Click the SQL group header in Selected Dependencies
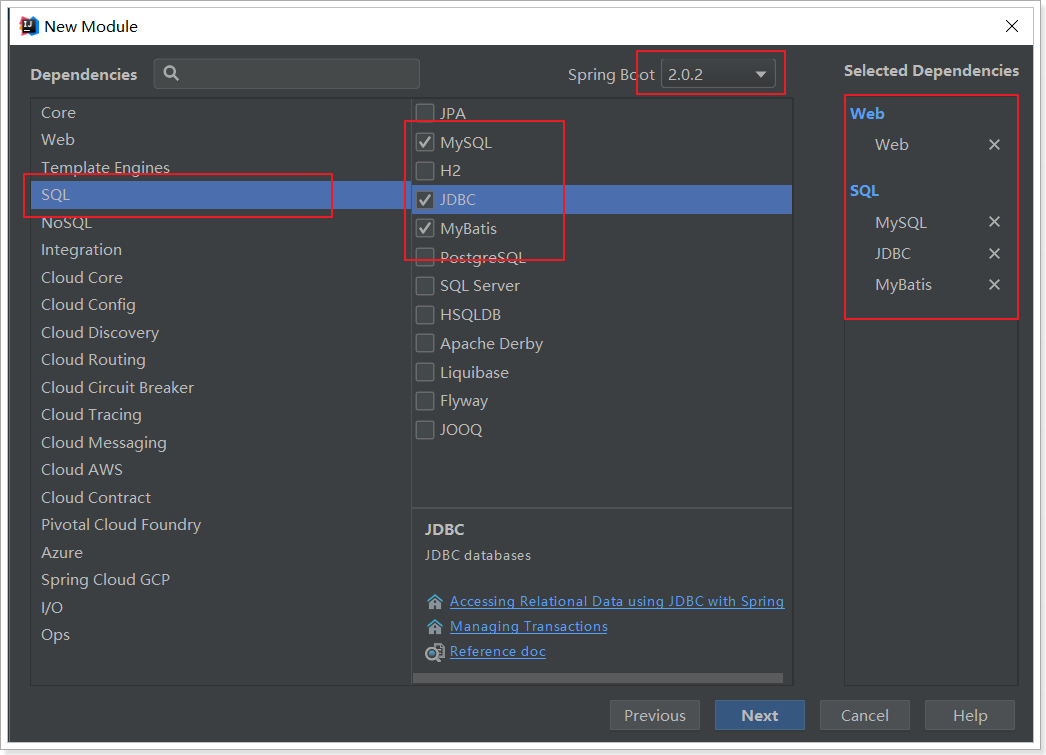Image resolution: width=1046 pixels, height=755 pixels. pos(865,191)
